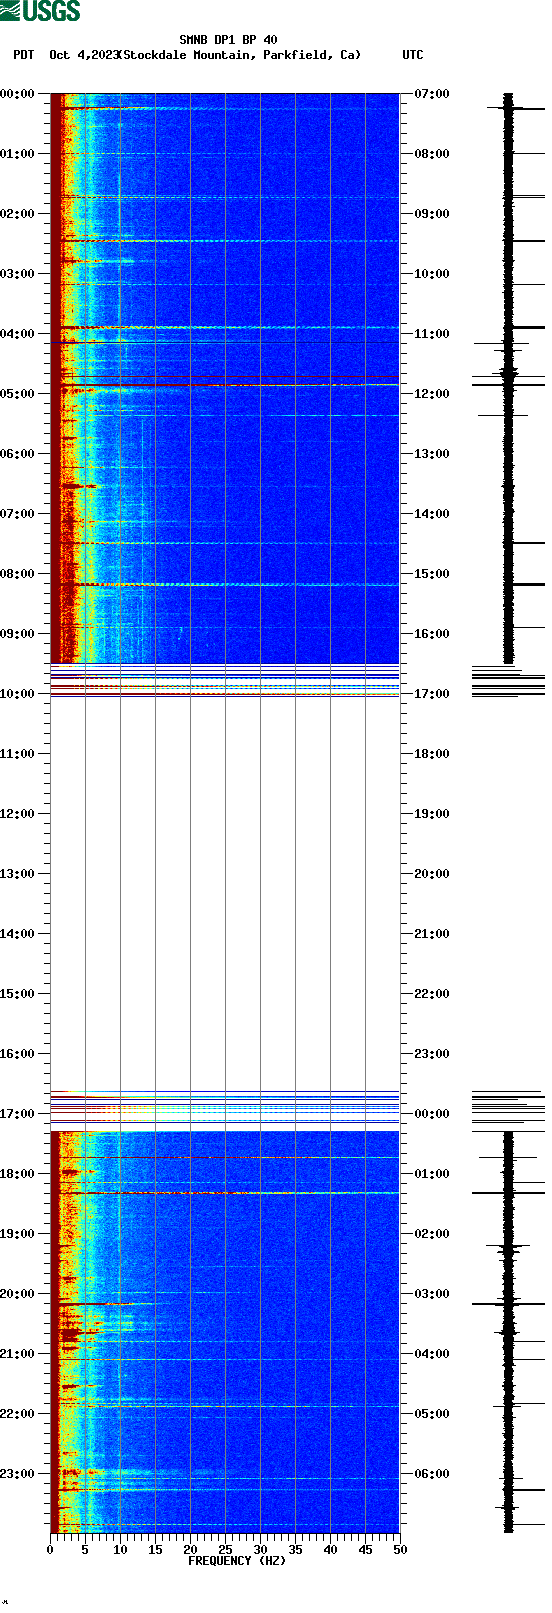Image resolution: width=552 pixels, height=1613 pixels.
Task: Click the Stockdale Mountain, Parkfield, Ca label
Action: click(239, 55)
